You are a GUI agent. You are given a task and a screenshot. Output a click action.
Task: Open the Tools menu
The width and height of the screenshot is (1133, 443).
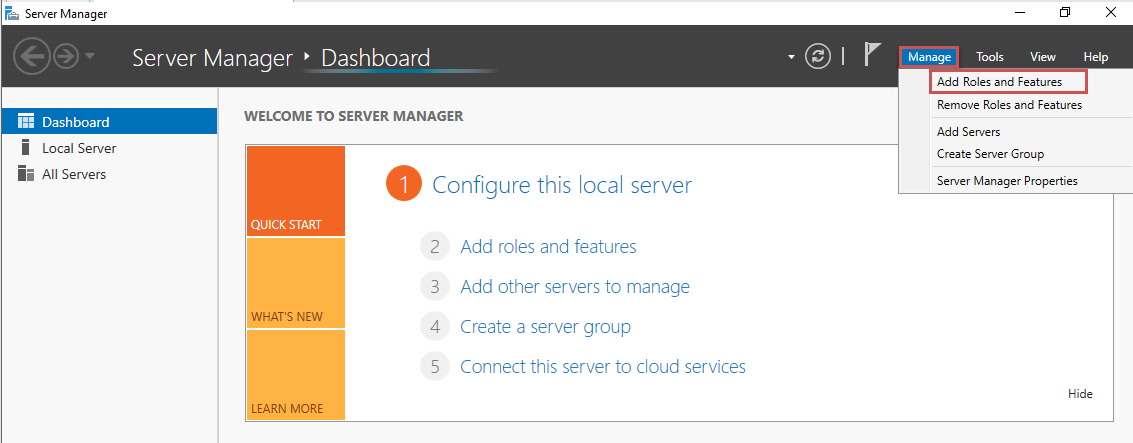989,57
